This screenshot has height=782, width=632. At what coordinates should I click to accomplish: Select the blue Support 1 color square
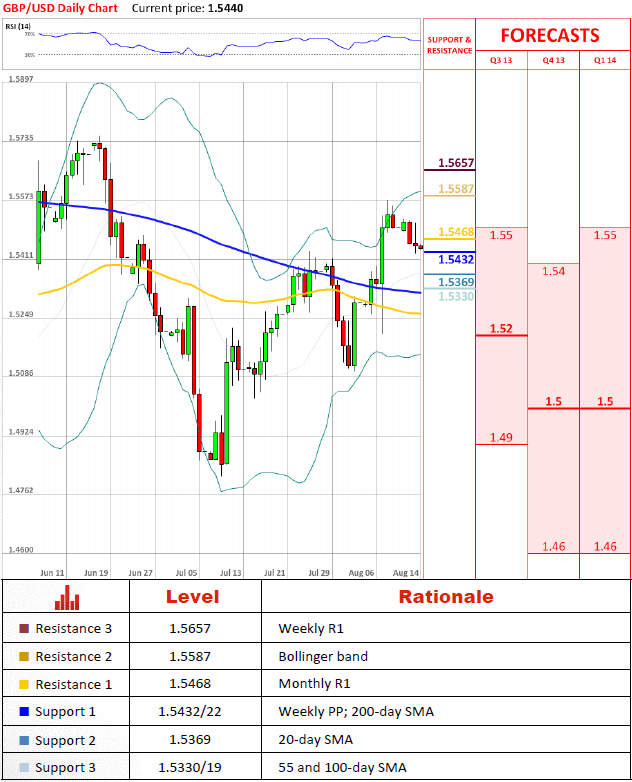(x=24, y=713)
